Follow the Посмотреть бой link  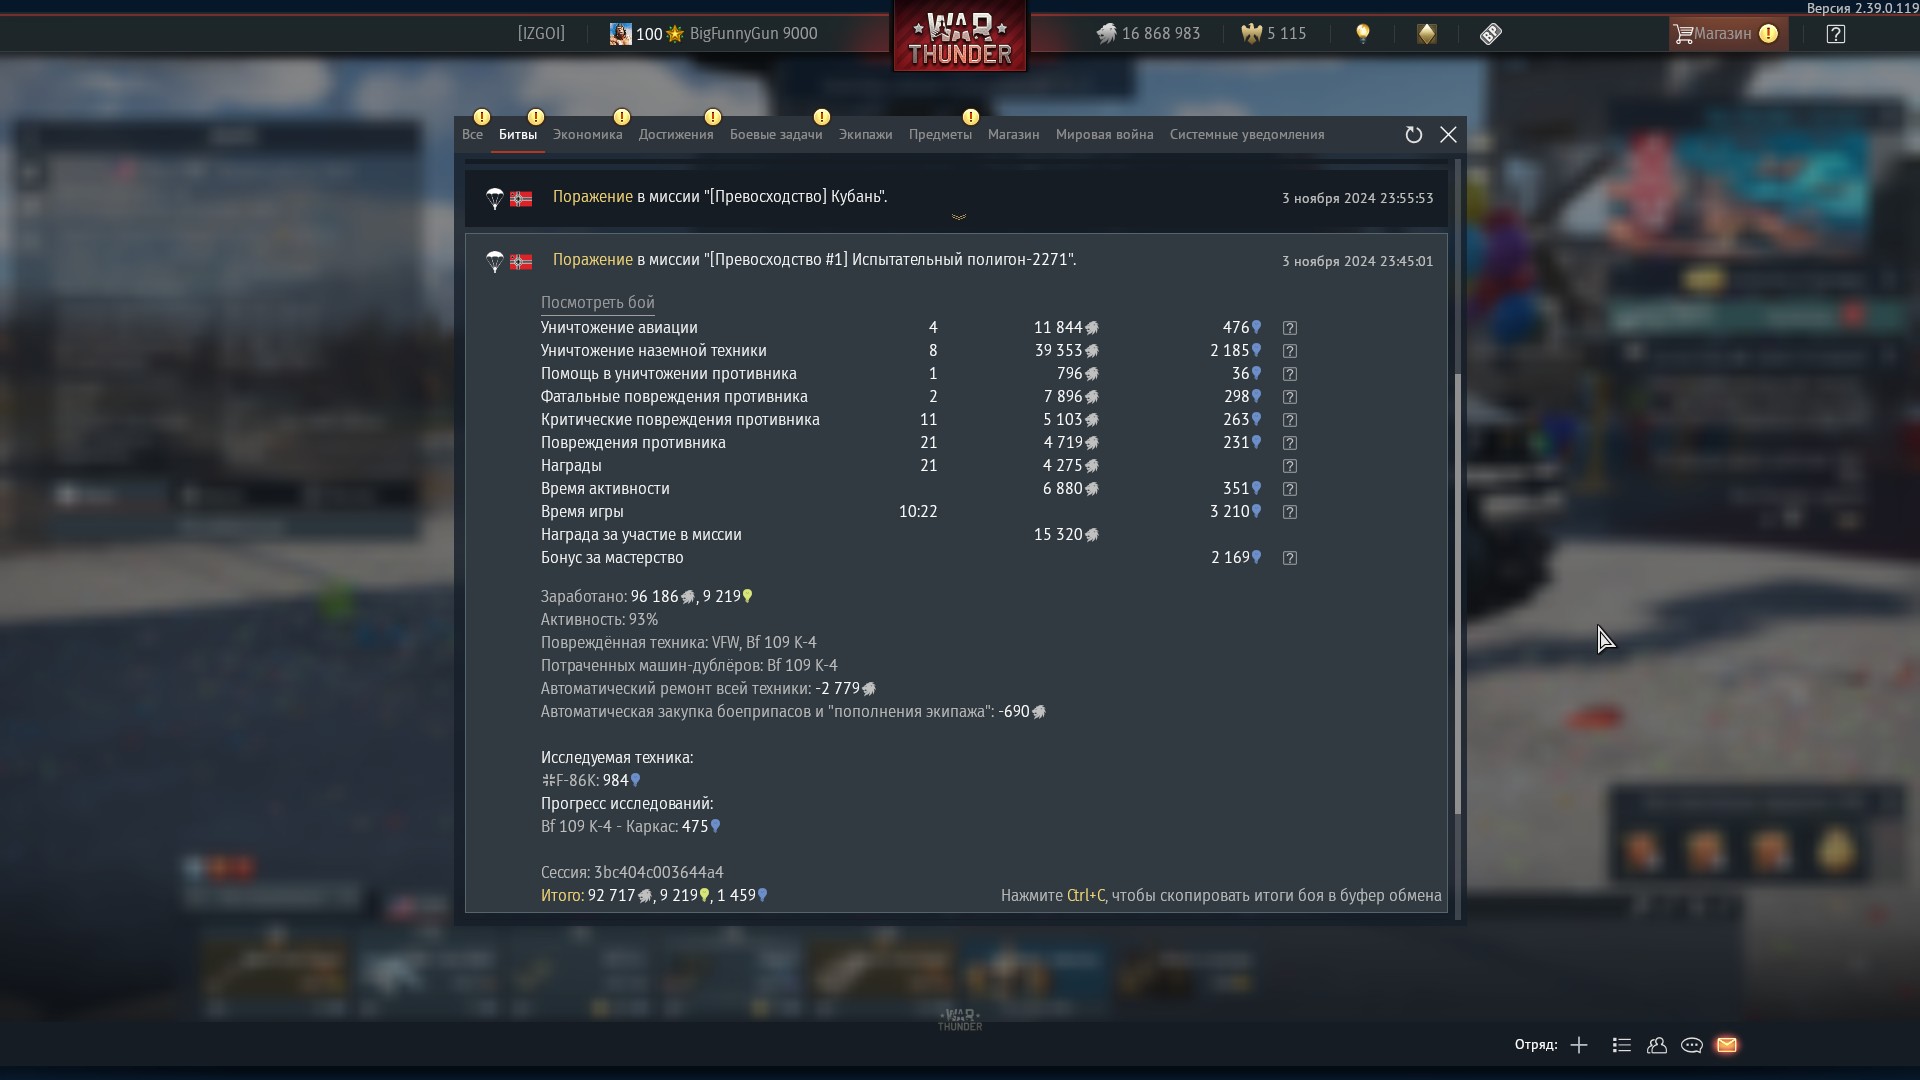click(x=598, y=303)
